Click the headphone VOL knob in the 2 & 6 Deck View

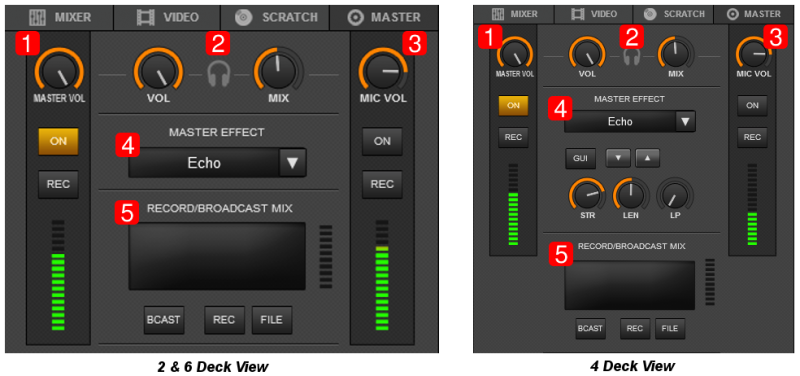(158, 73)
